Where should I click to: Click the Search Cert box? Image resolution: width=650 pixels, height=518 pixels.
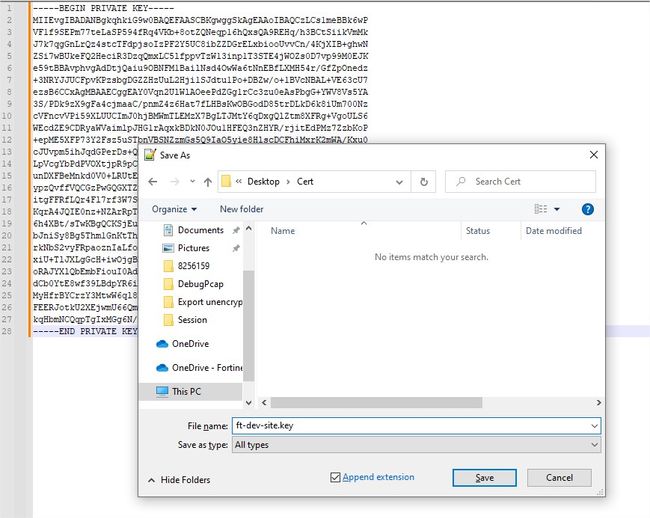(x=520, y=182)
